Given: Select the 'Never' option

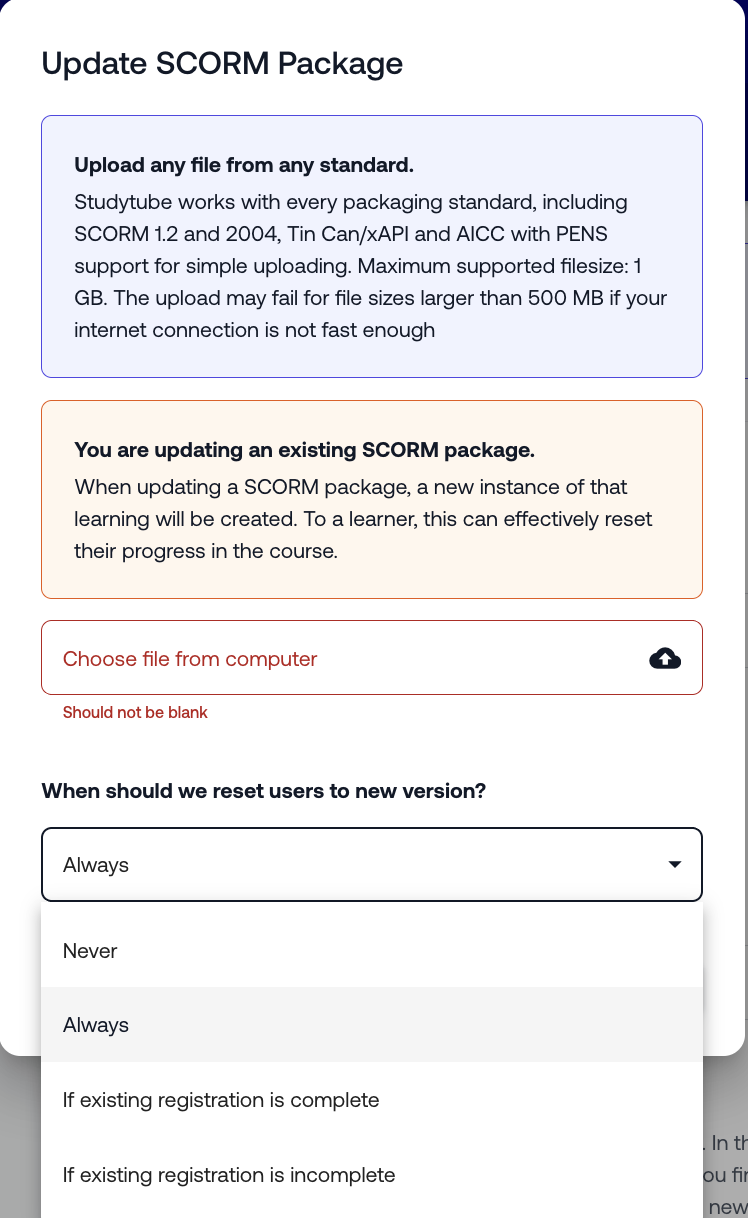Looking at the screenshot, I should click(90, 951).
